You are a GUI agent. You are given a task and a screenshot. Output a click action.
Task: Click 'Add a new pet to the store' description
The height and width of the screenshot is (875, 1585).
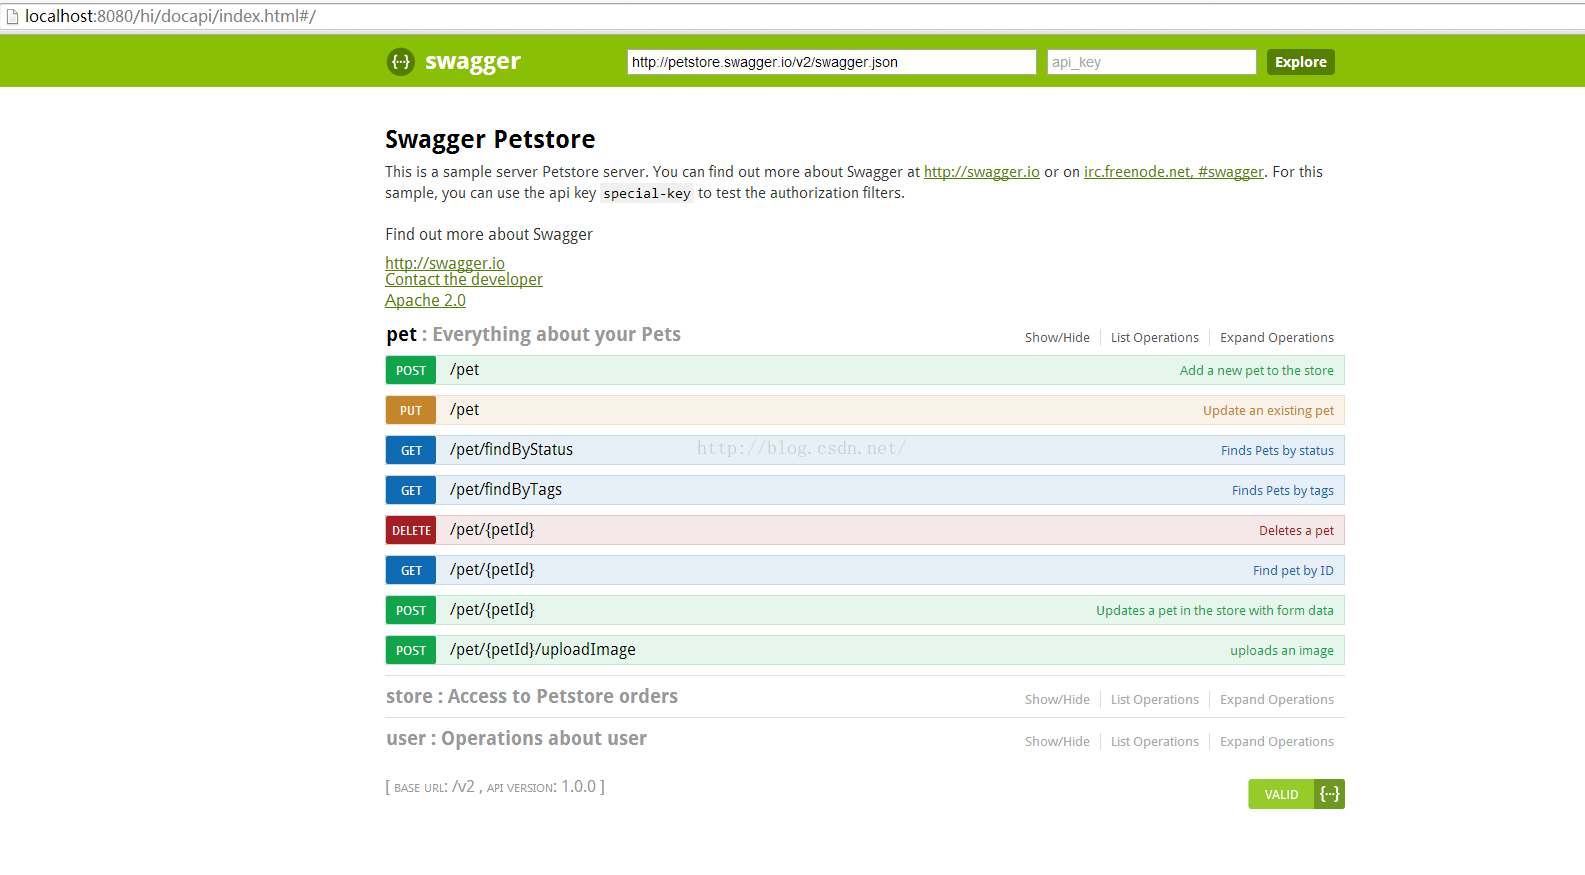[1256, 370]
